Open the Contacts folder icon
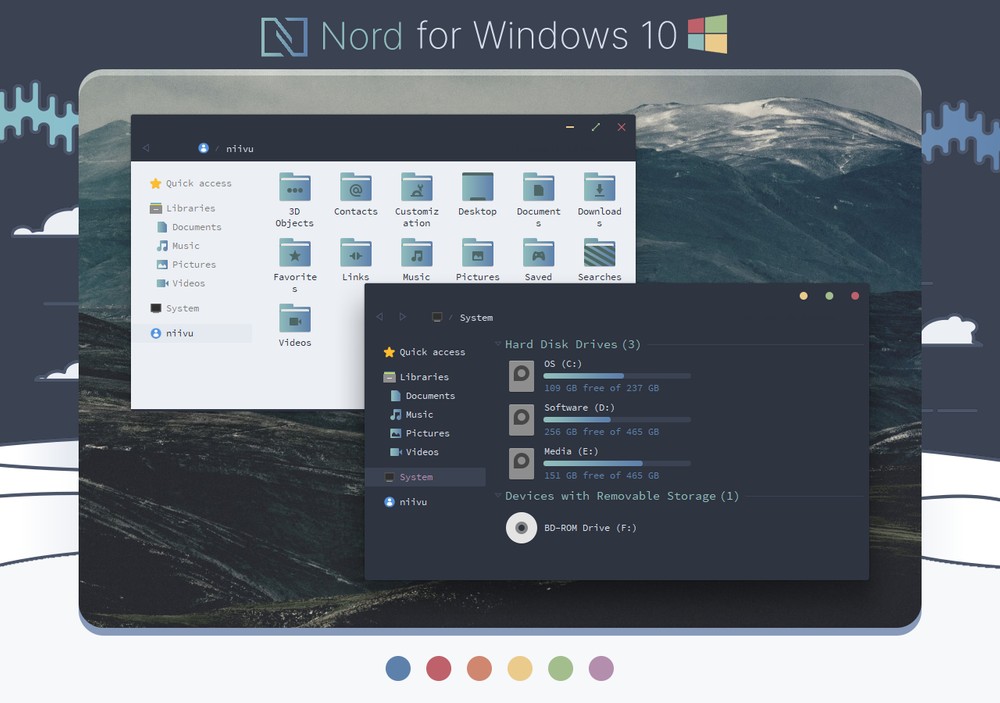 (x=355, y=188)
